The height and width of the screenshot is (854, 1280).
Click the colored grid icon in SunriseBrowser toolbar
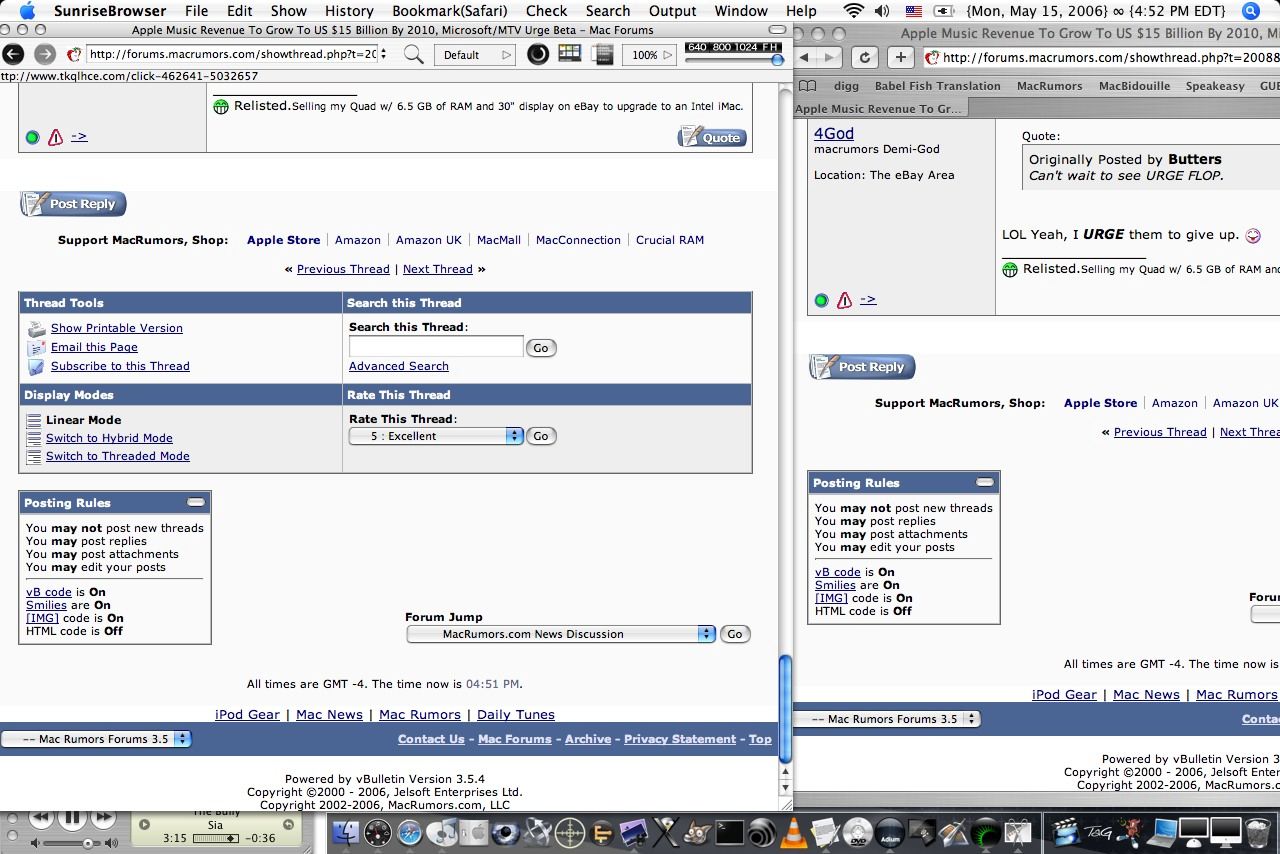[x=570, y=53]
